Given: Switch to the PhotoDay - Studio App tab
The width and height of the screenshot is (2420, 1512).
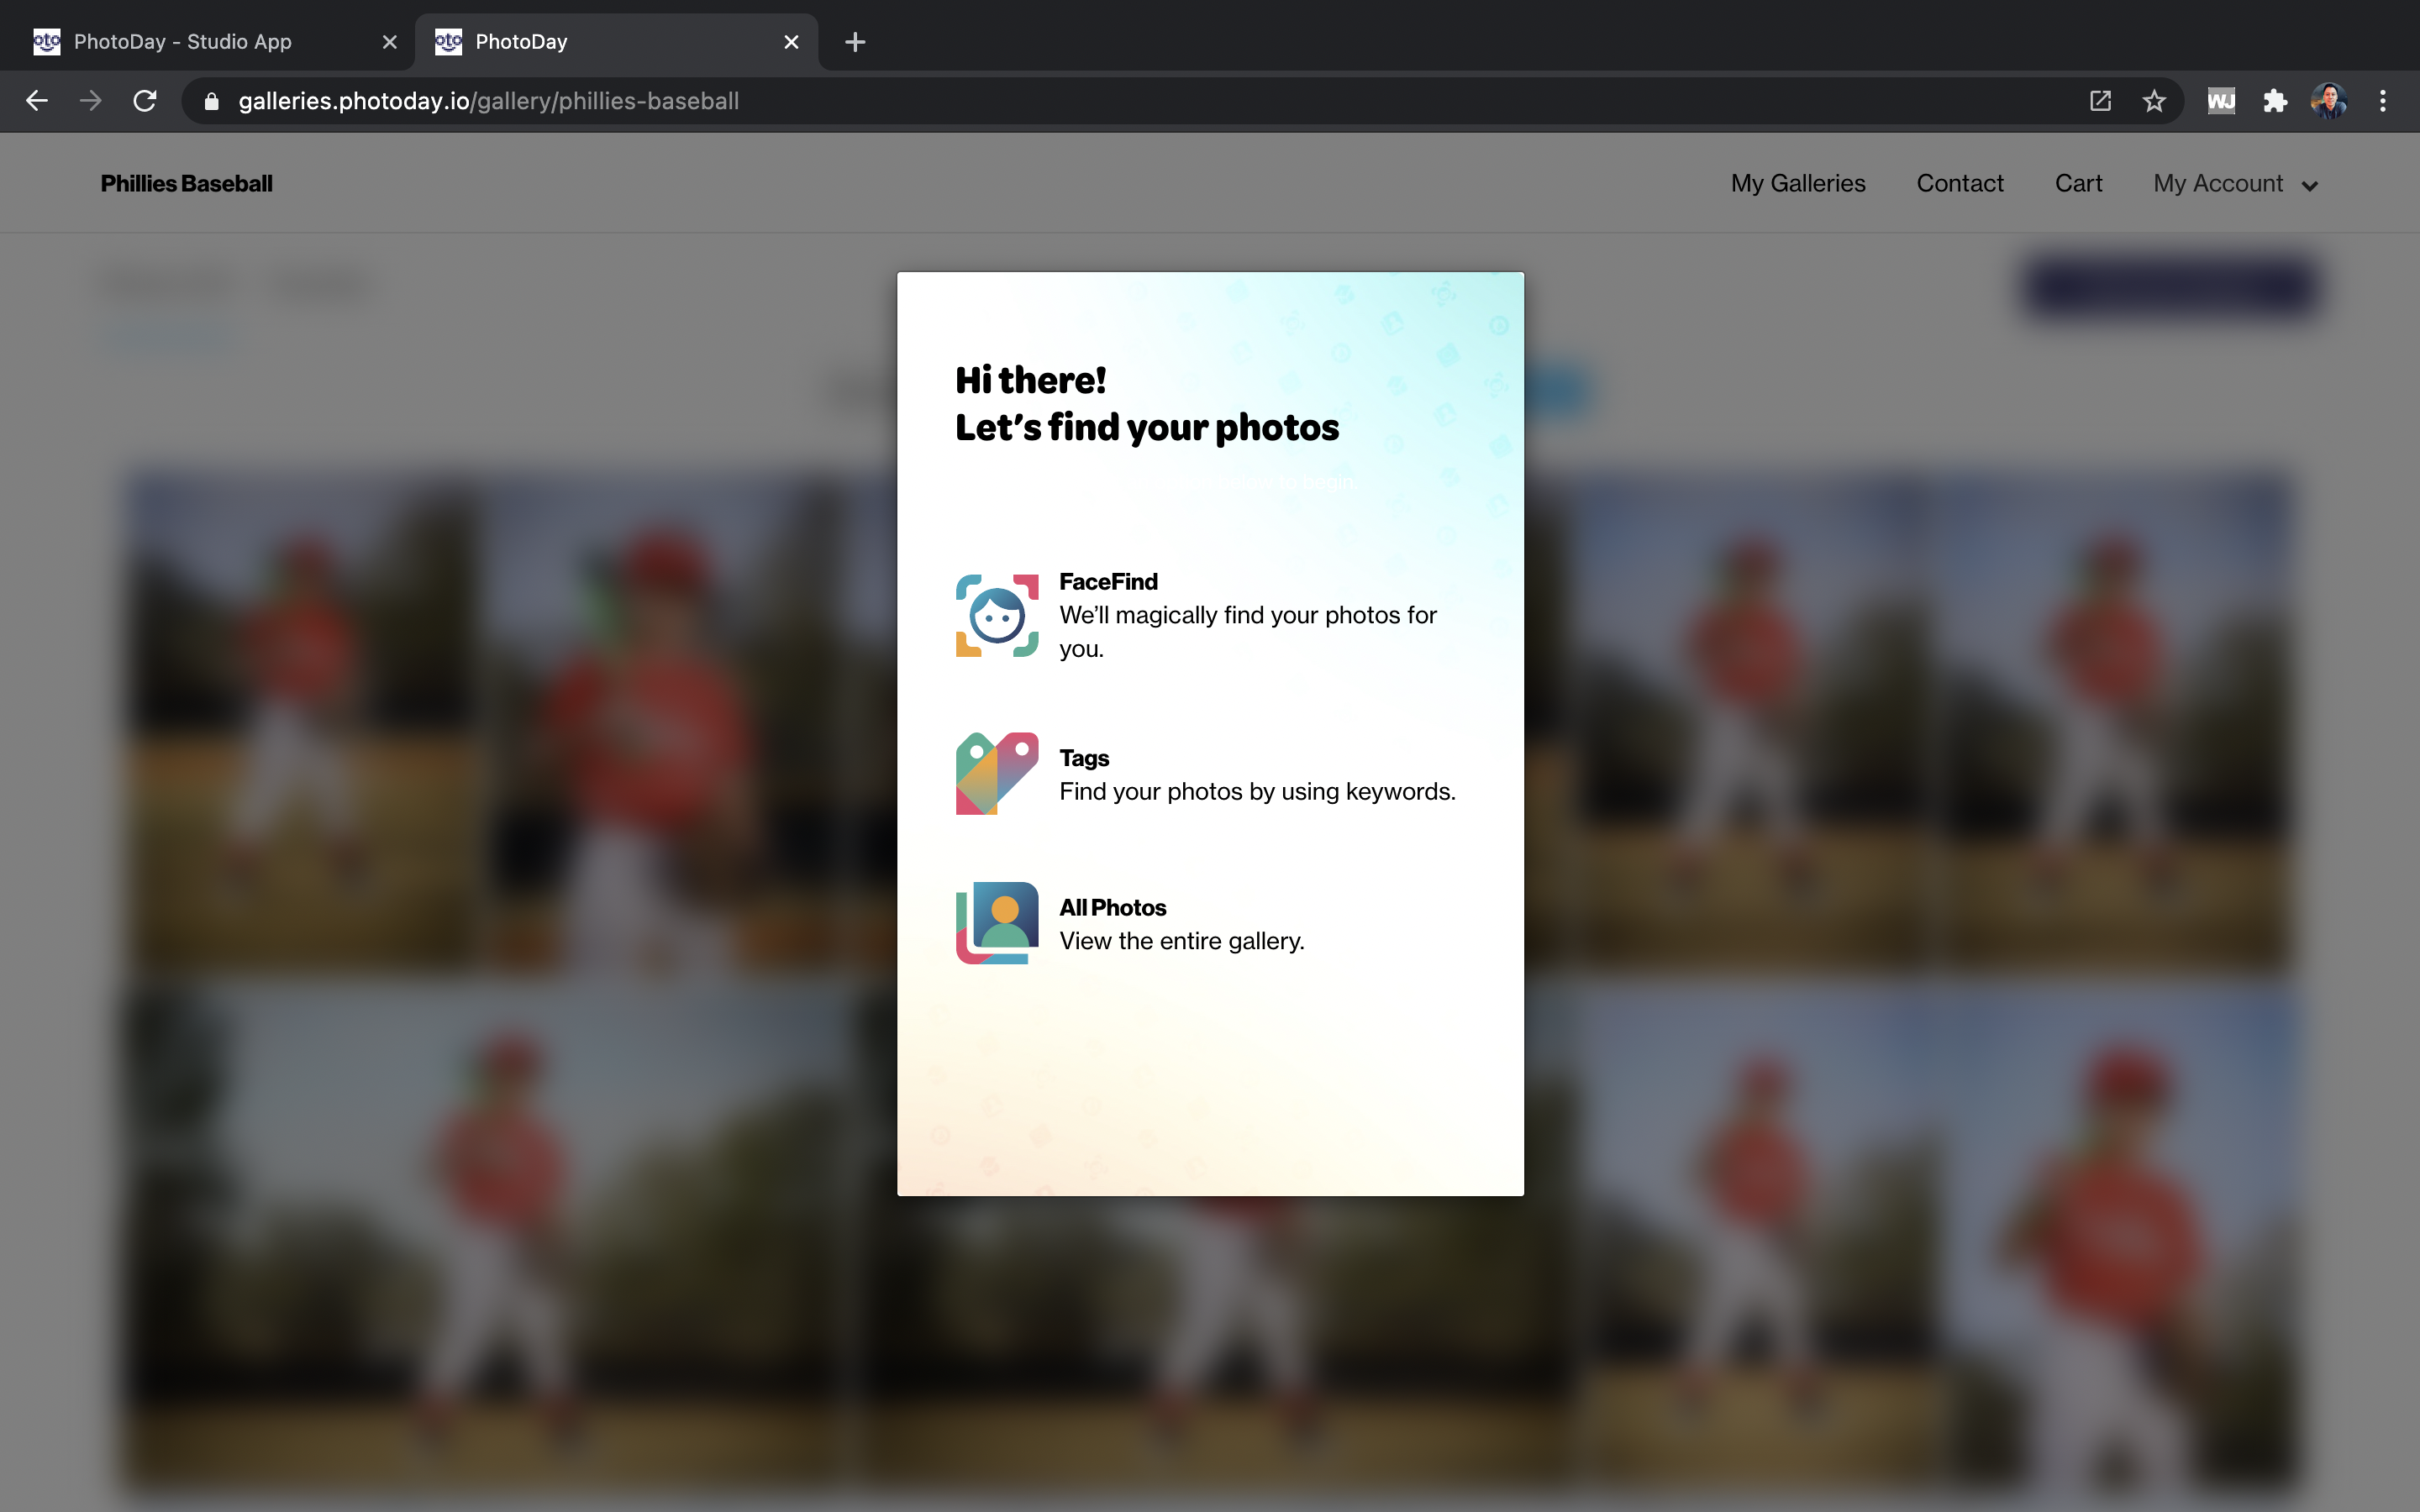Looking at the screenshot, I should click(x=183, y=42).
